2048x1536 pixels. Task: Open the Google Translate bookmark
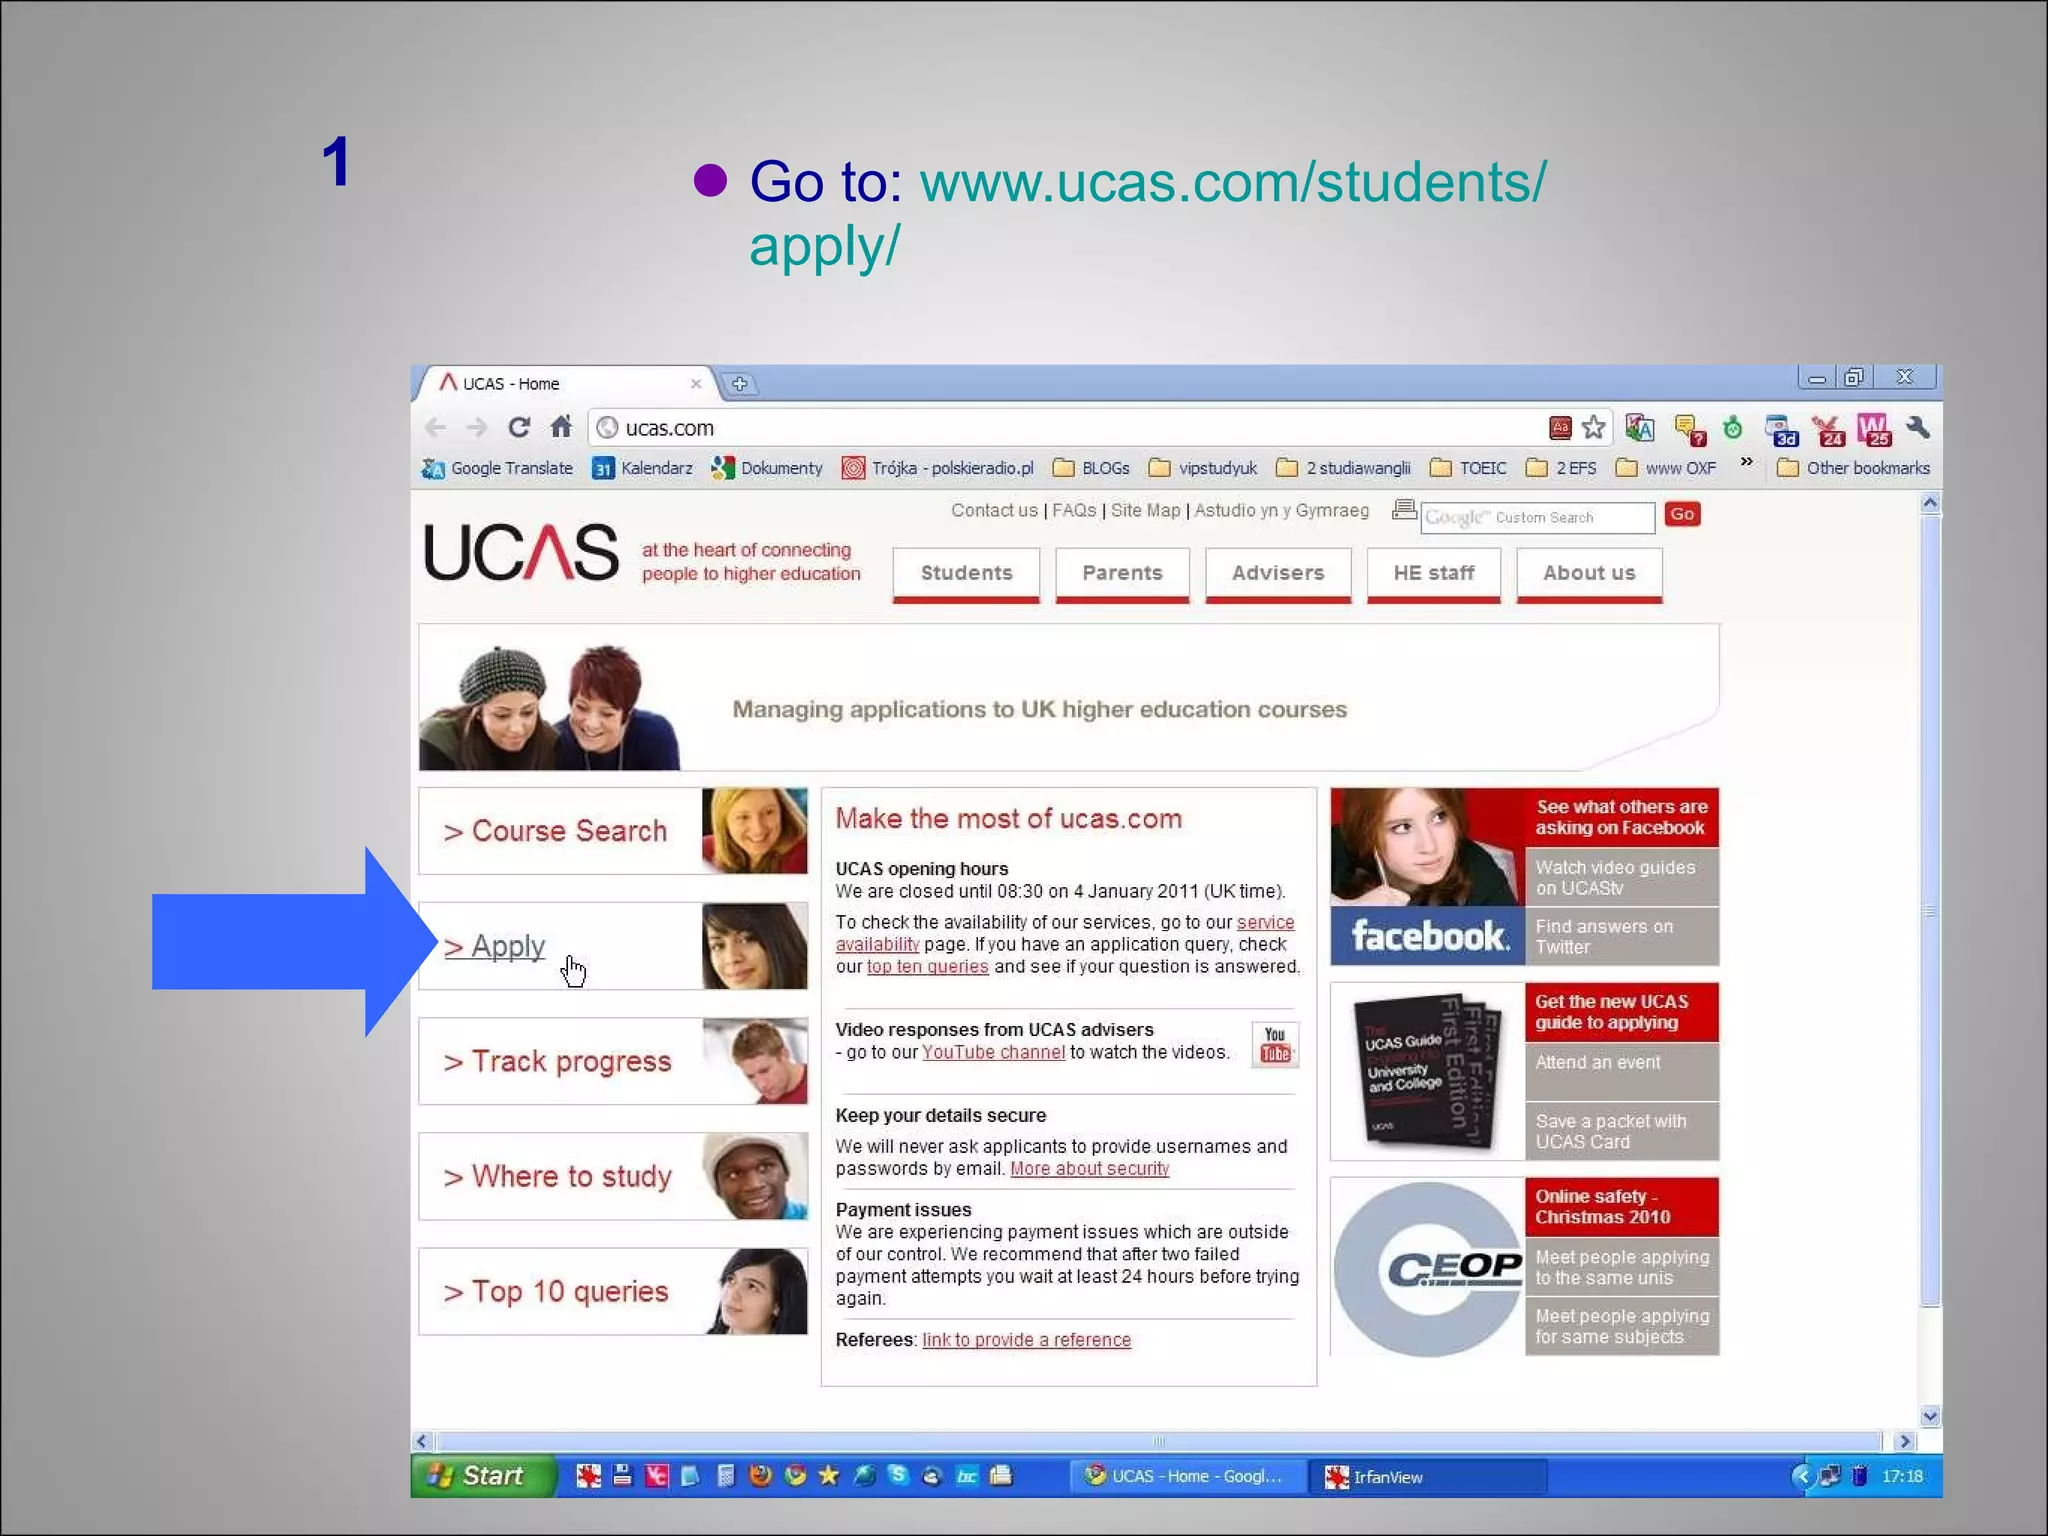click(x=497, y=468)
